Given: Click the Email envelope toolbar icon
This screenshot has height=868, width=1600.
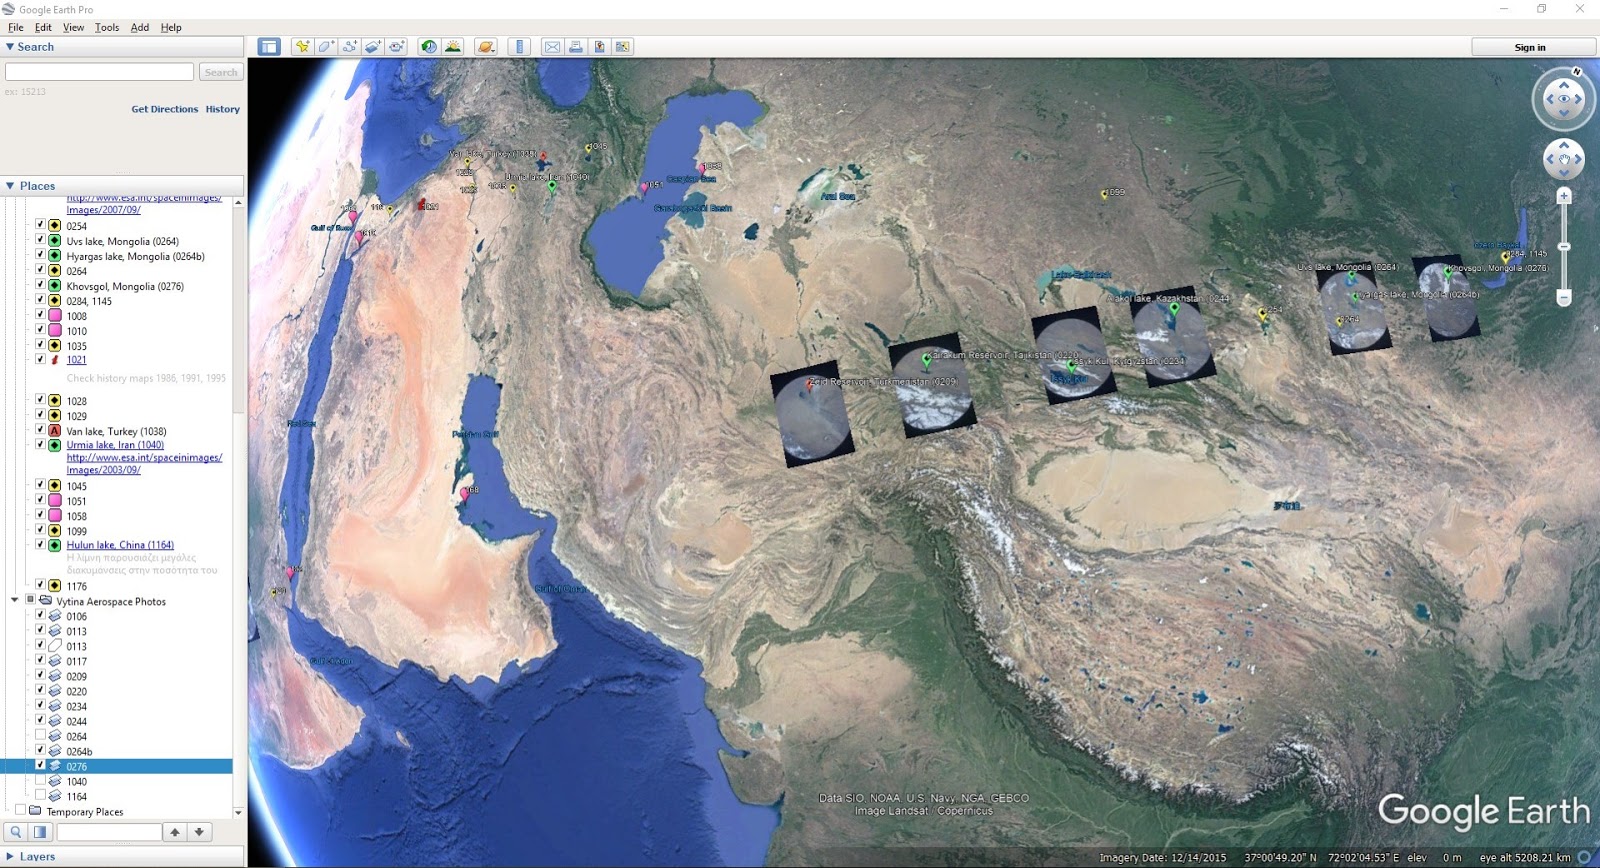Looking at the screenshot, I should point(552,46).
